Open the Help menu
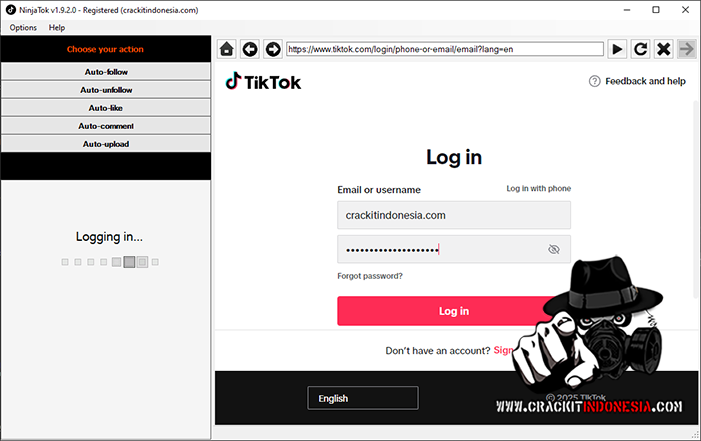The width and height of the screenshot is (701, 441). coord(57,27)
